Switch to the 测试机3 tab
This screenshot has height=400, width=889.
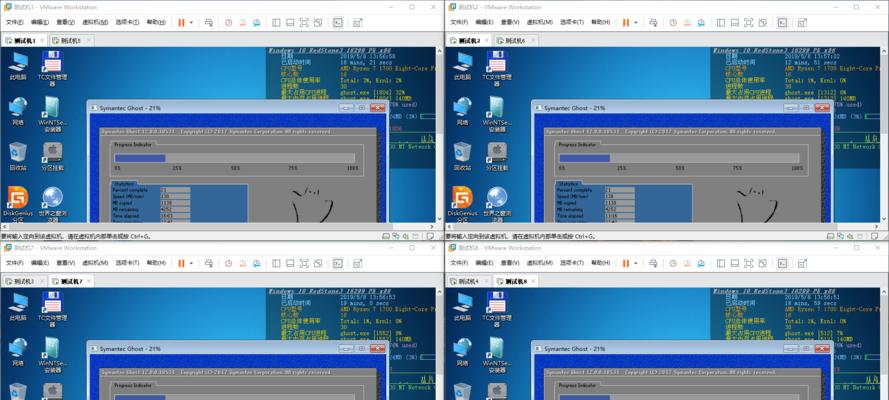24,282
